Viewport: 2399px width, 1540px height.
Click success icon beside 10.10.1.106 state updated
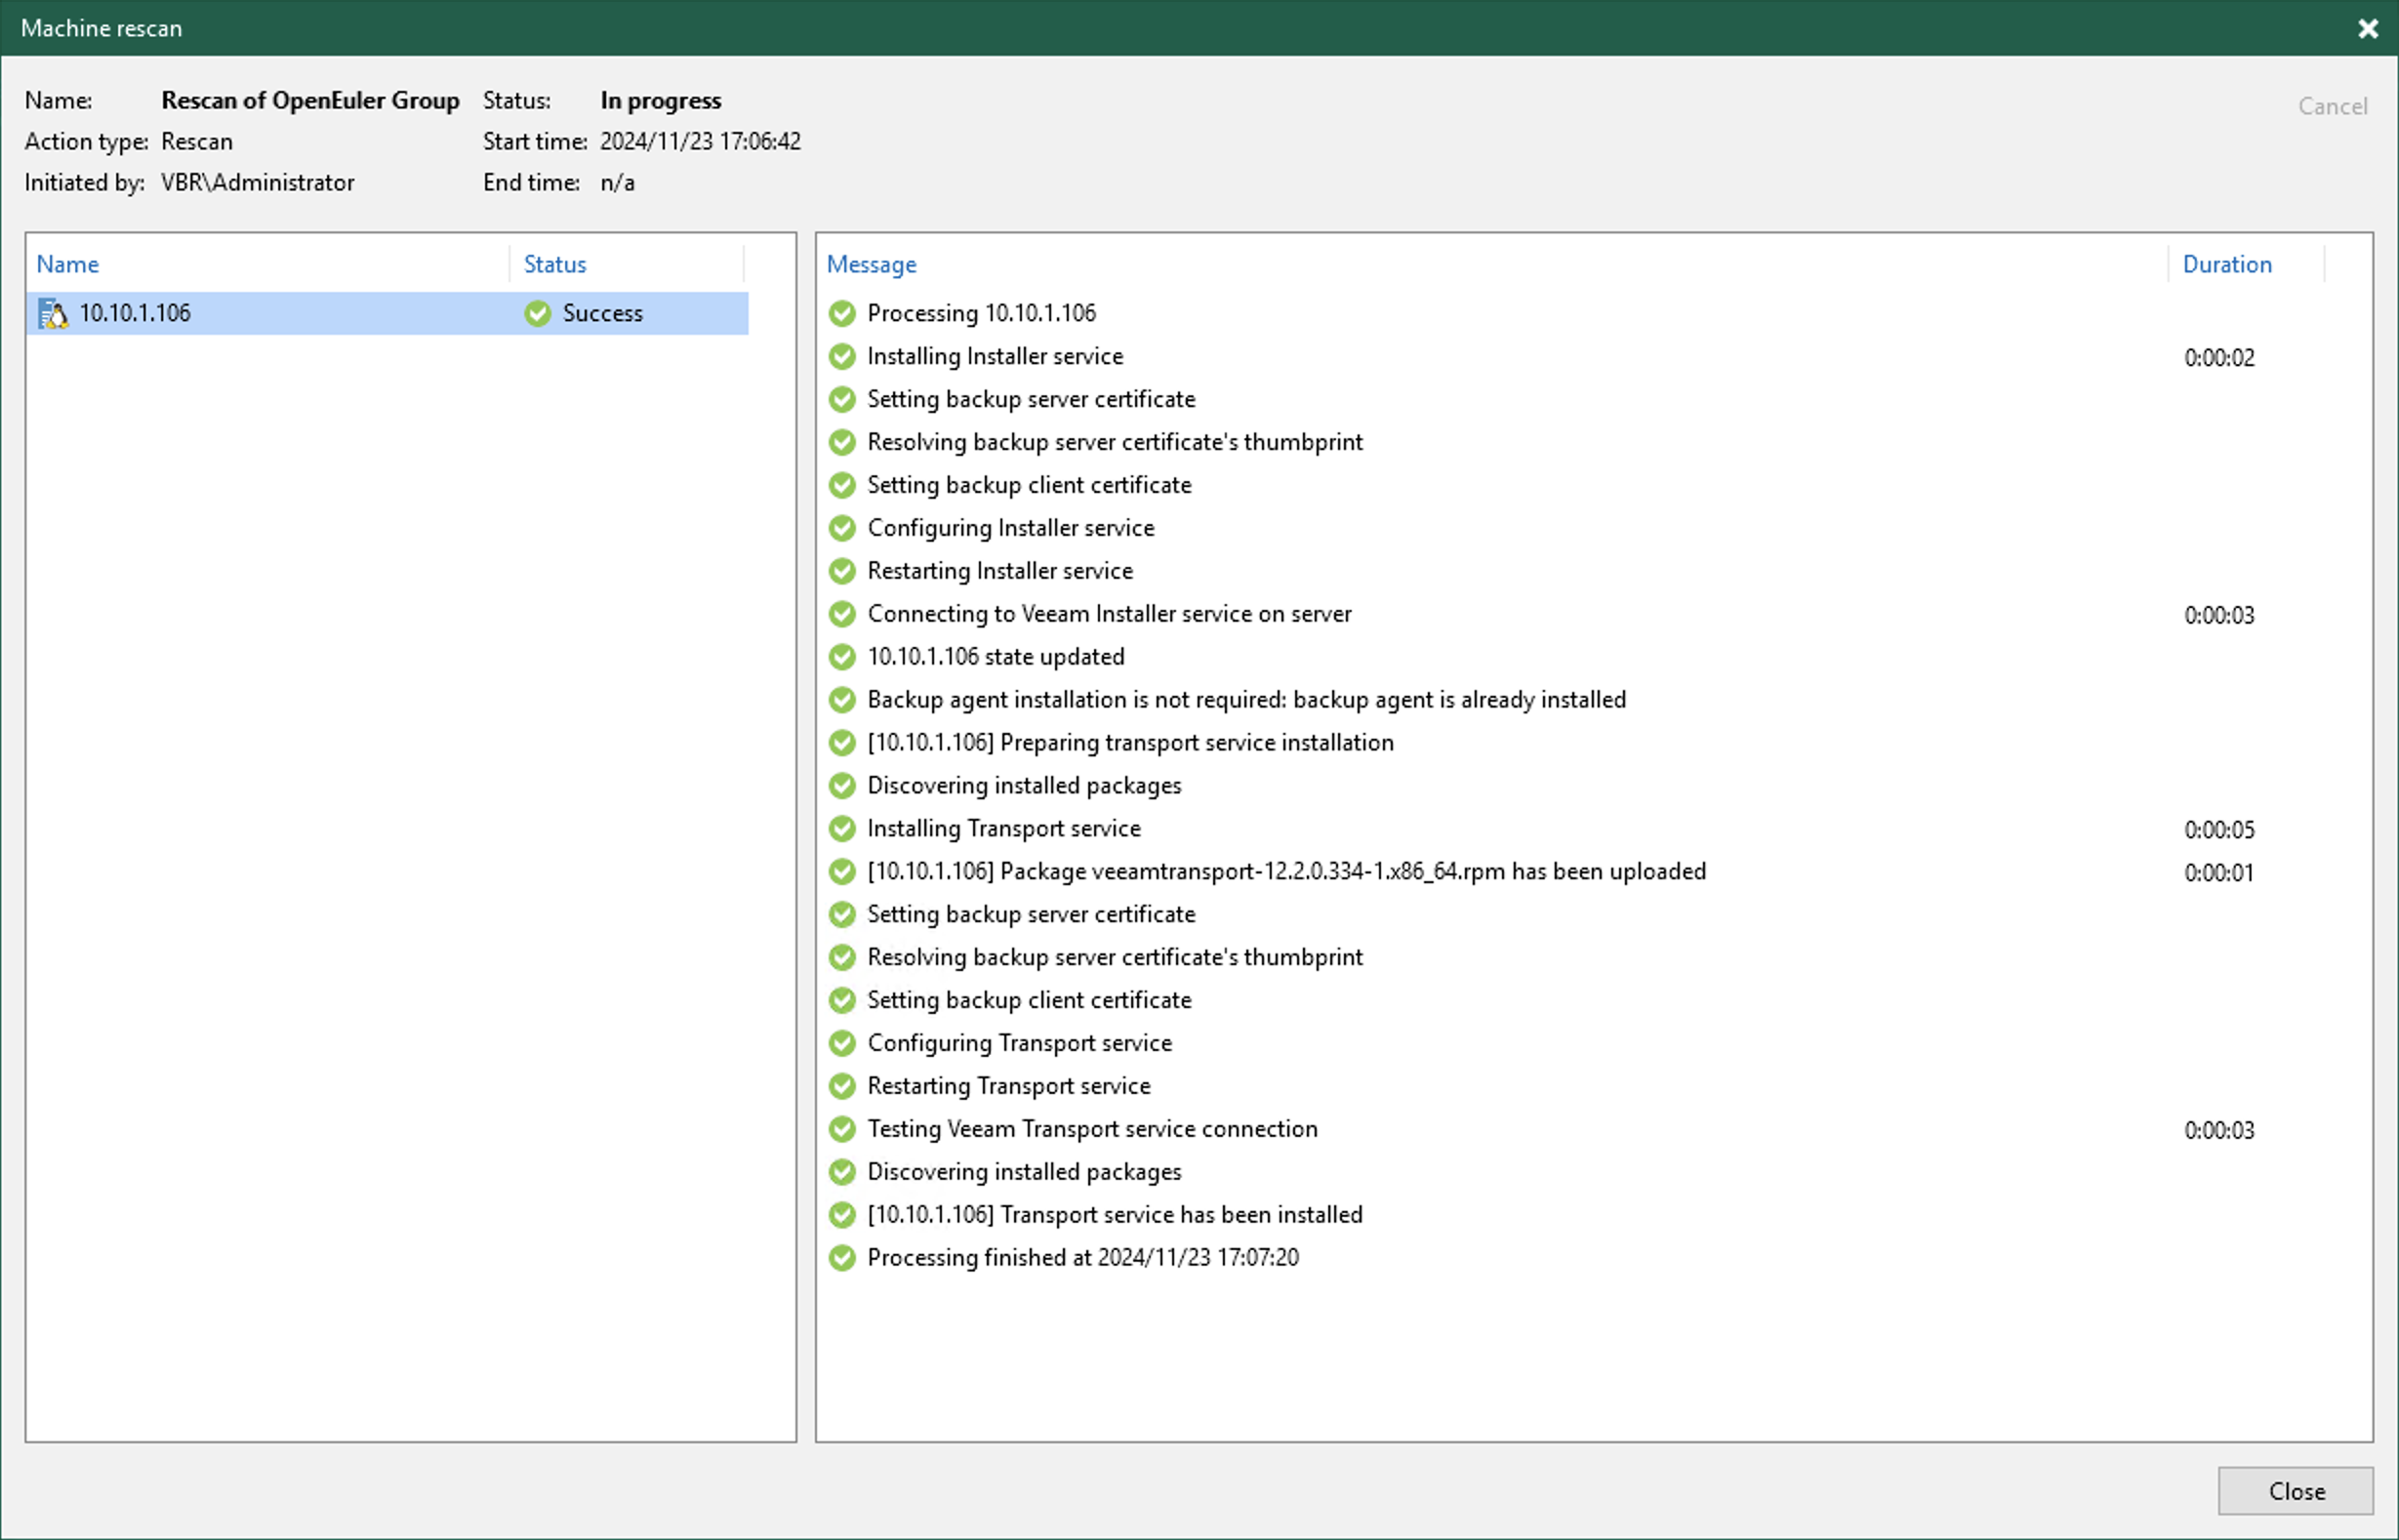click(842, 657)
